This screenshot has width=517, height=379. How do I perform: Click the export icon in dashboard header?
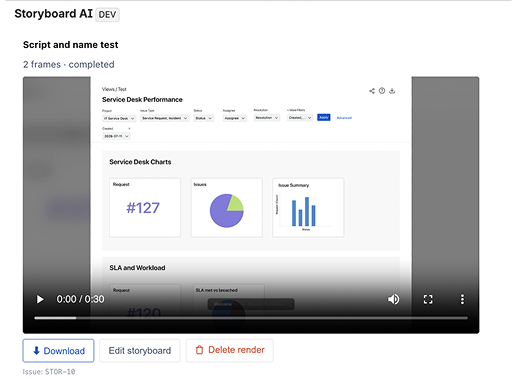click(x=392, y=91)
